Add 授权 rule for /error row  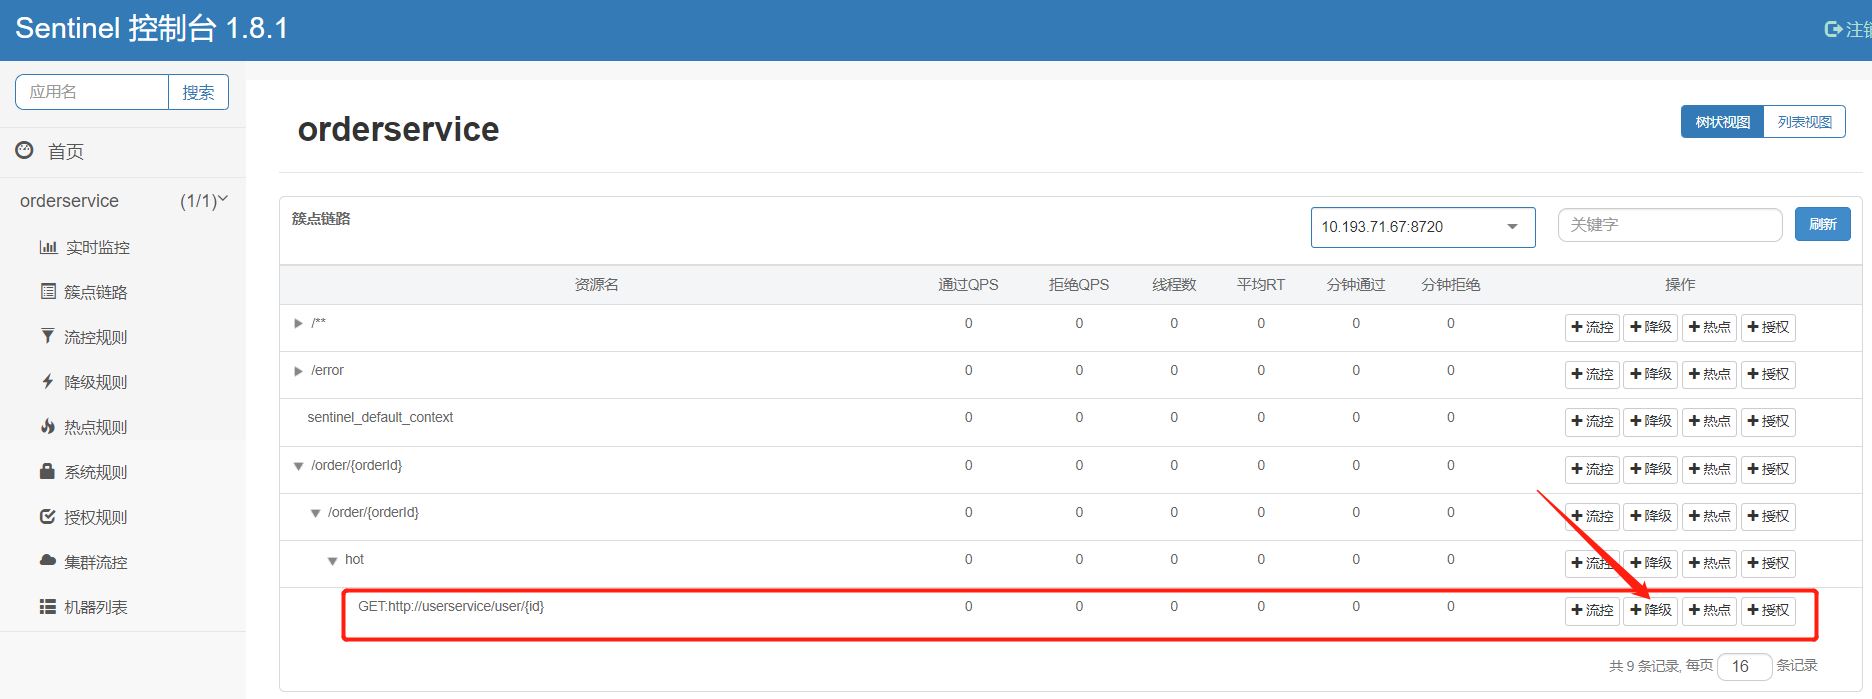(1768, 374)
